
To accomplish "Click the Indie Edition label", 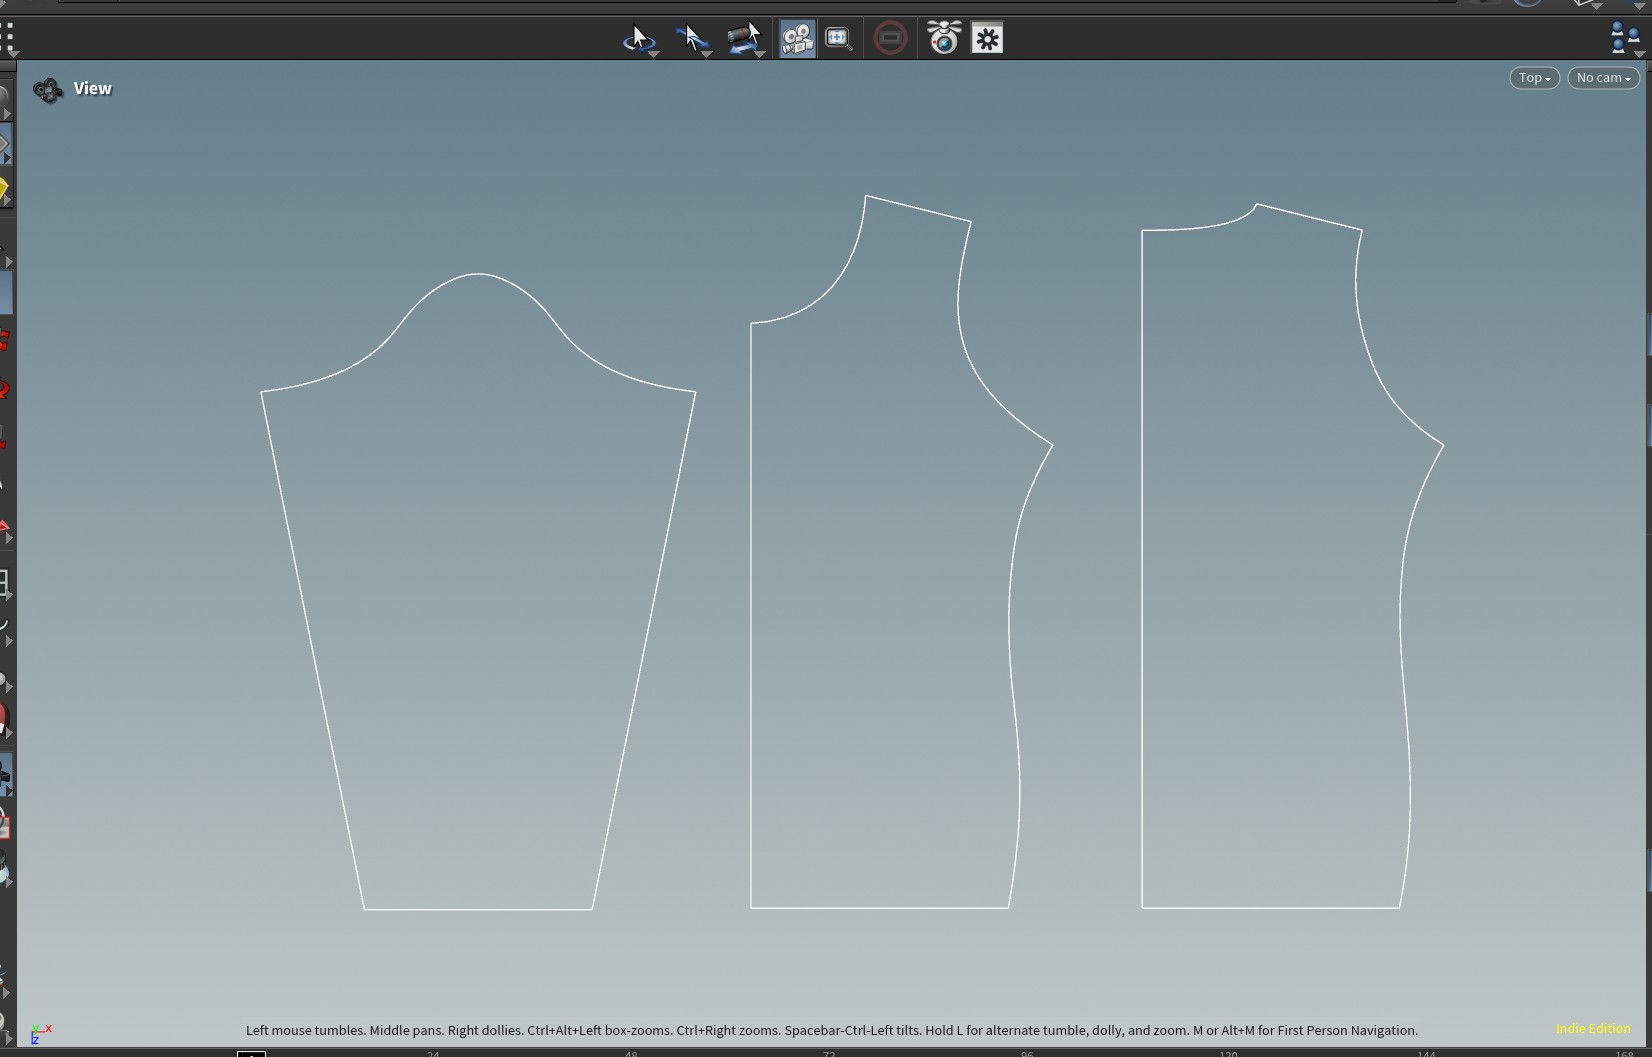I will (1592, 1029).
